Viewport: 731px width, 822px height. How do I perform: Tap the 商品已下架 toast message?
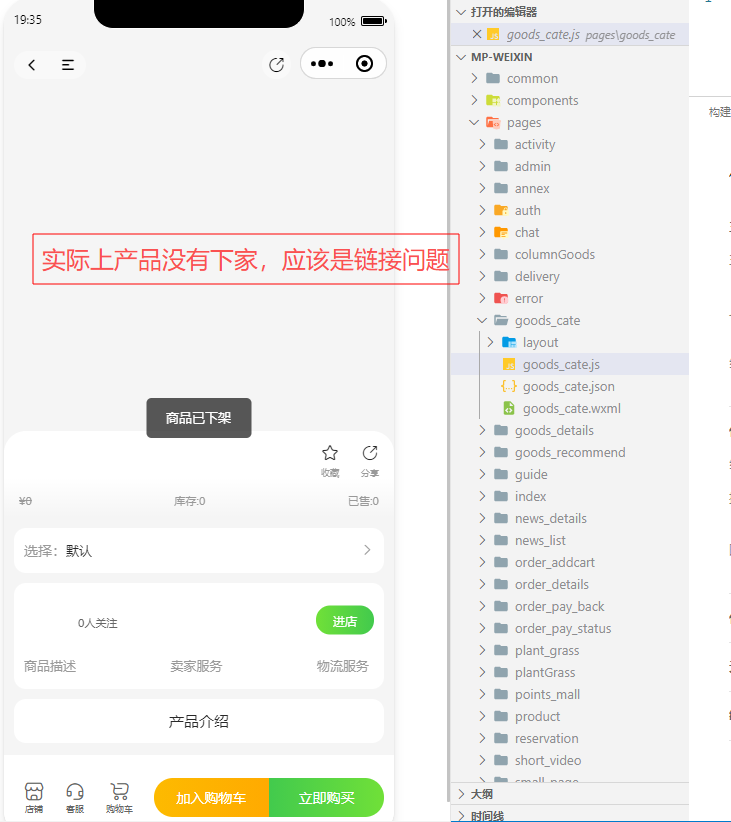(199, 418)
